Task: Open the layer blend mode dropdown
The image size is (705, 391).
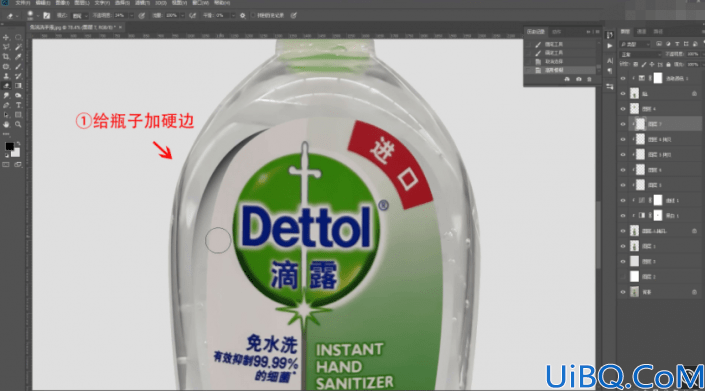Action: pos(640,54)
